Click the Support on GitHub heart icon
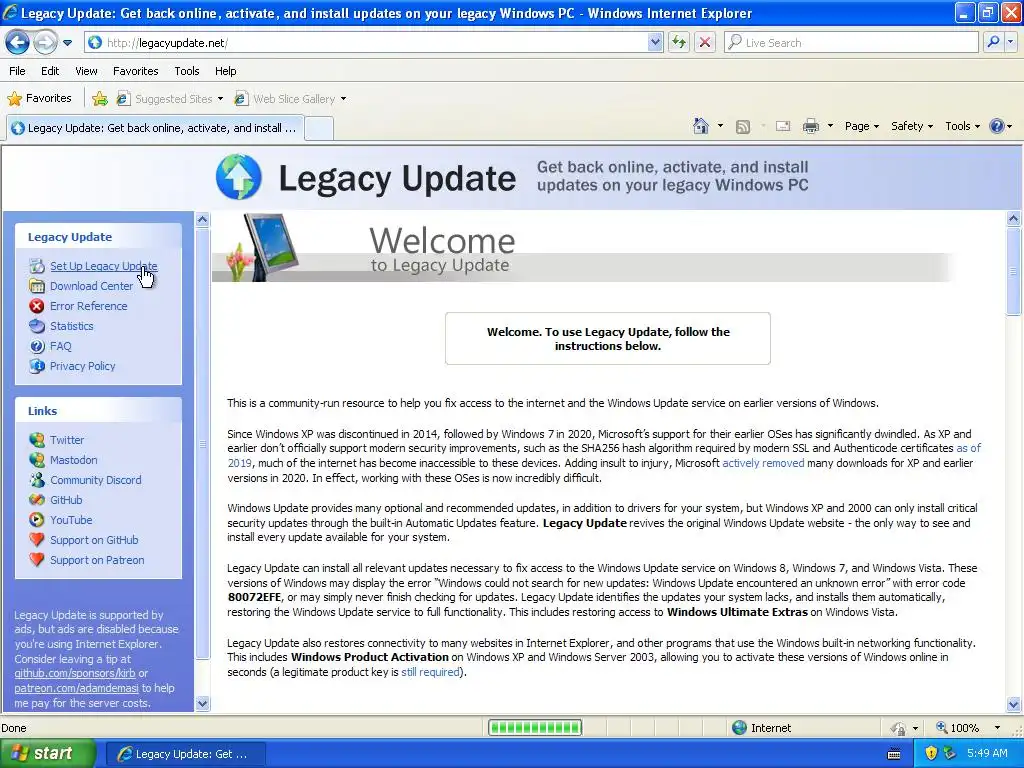Screen dimensions: 1024x768 tap(37, 540)
